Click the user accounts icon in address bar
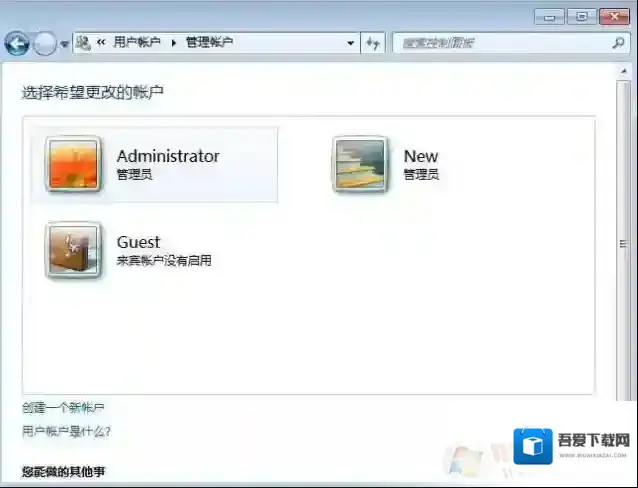Viewport: 638px width, 488px height. [83, 42]
